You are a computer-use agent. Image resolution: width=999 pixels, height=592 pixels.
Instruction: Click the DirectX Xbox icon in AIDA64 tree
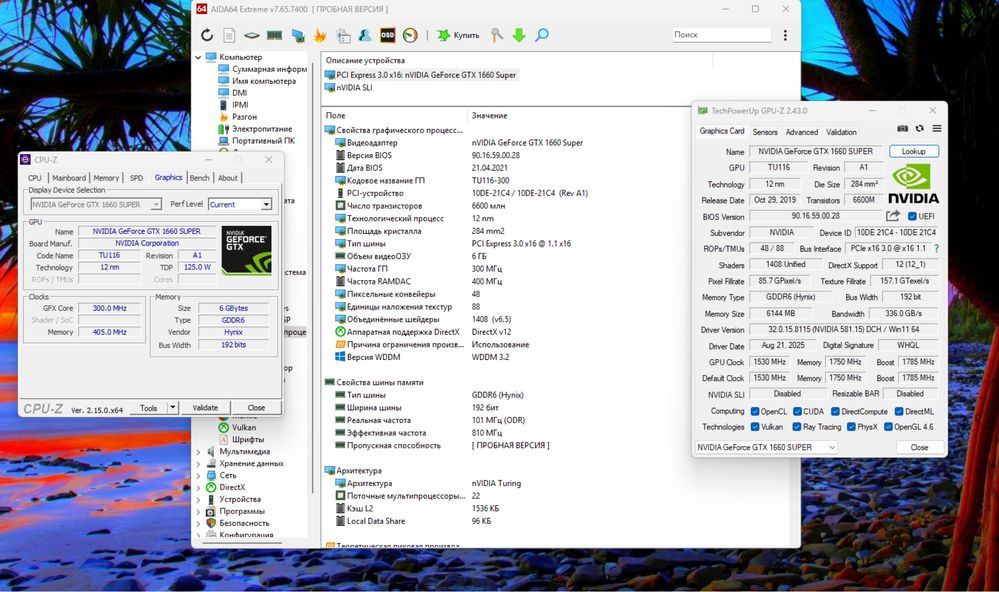coord(212,487)
